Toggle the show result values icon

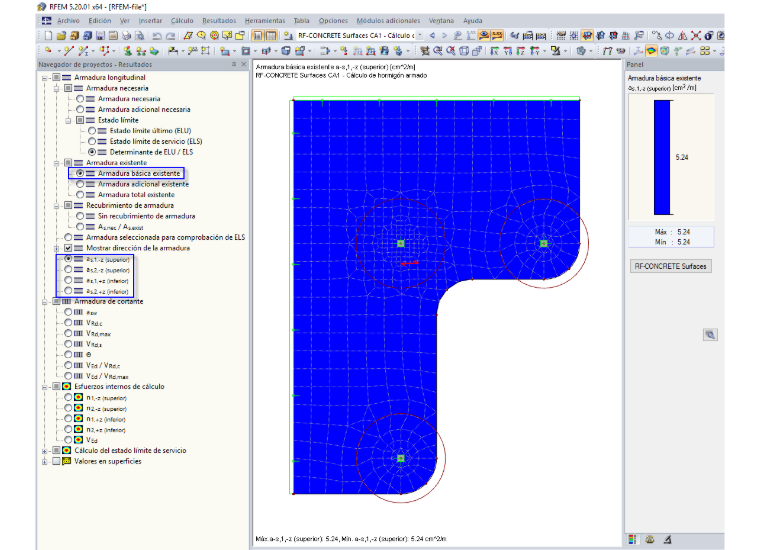[x=496, y=35]
